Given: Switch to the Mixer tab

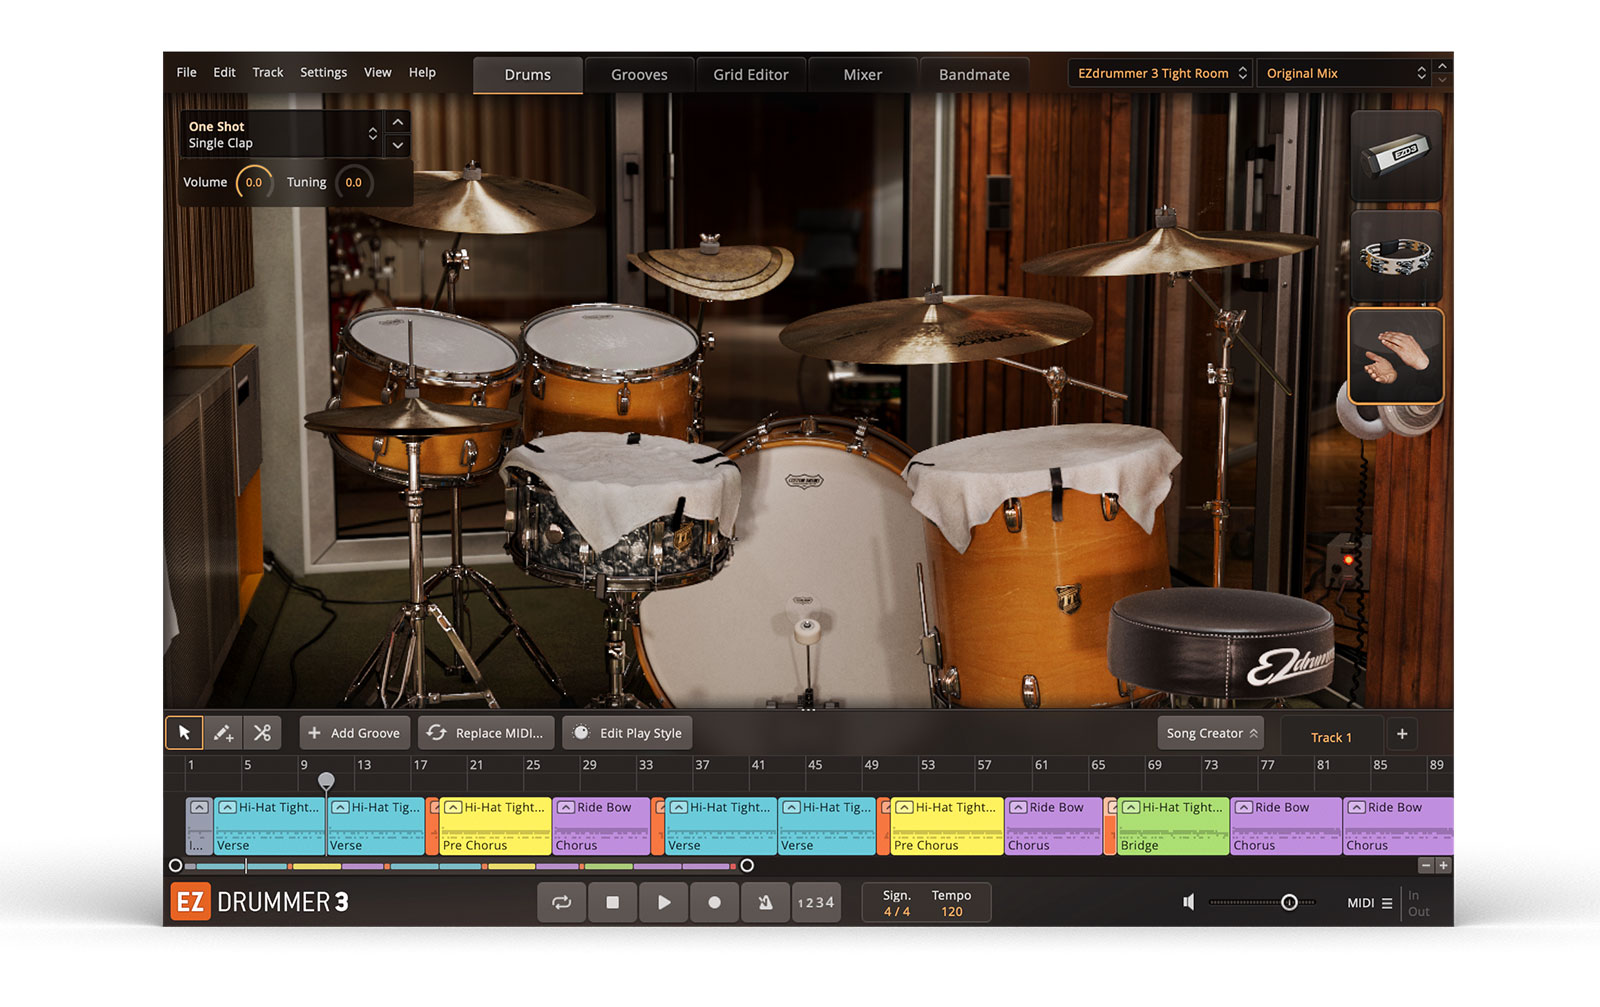Looking at the screenshot, I should (x=862, y=75).
